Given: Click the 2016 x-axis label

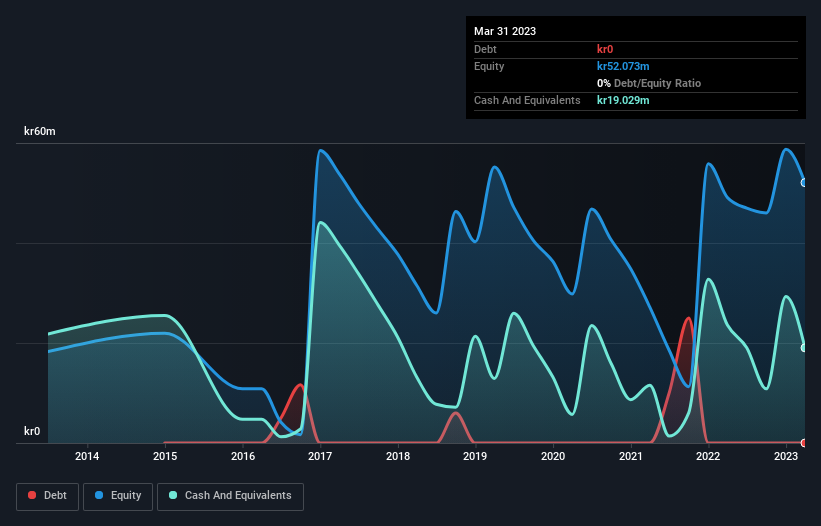Looking at the screenshot, I should click(x=243, y=456).
